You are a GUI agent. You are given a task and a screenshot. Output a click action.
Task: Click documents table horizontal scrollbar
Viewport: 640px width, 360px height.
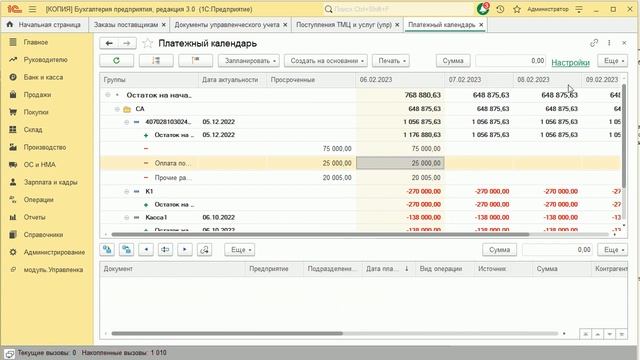pyautogui.click(x=227, y=333)
